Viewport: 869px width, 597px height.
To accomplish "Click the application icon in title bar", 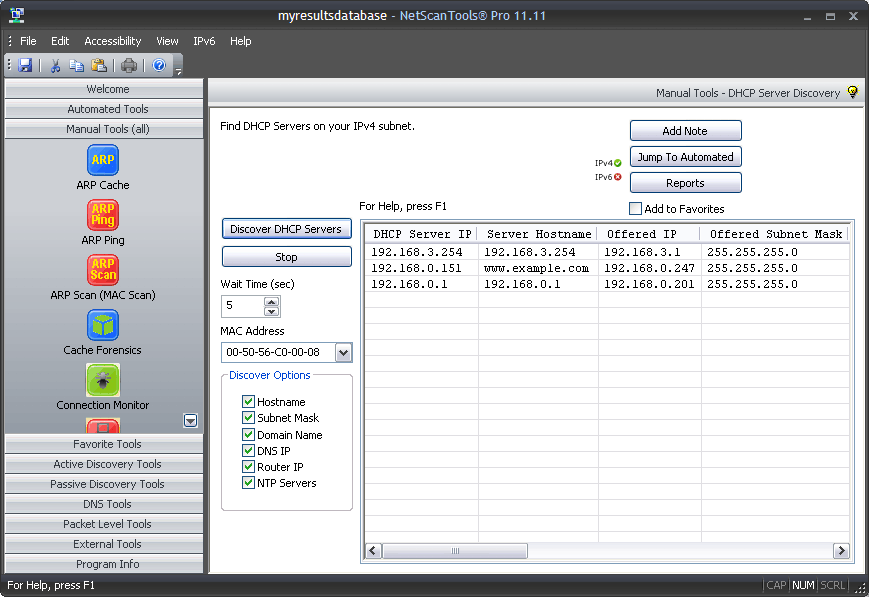I will (x=17, y=16).
